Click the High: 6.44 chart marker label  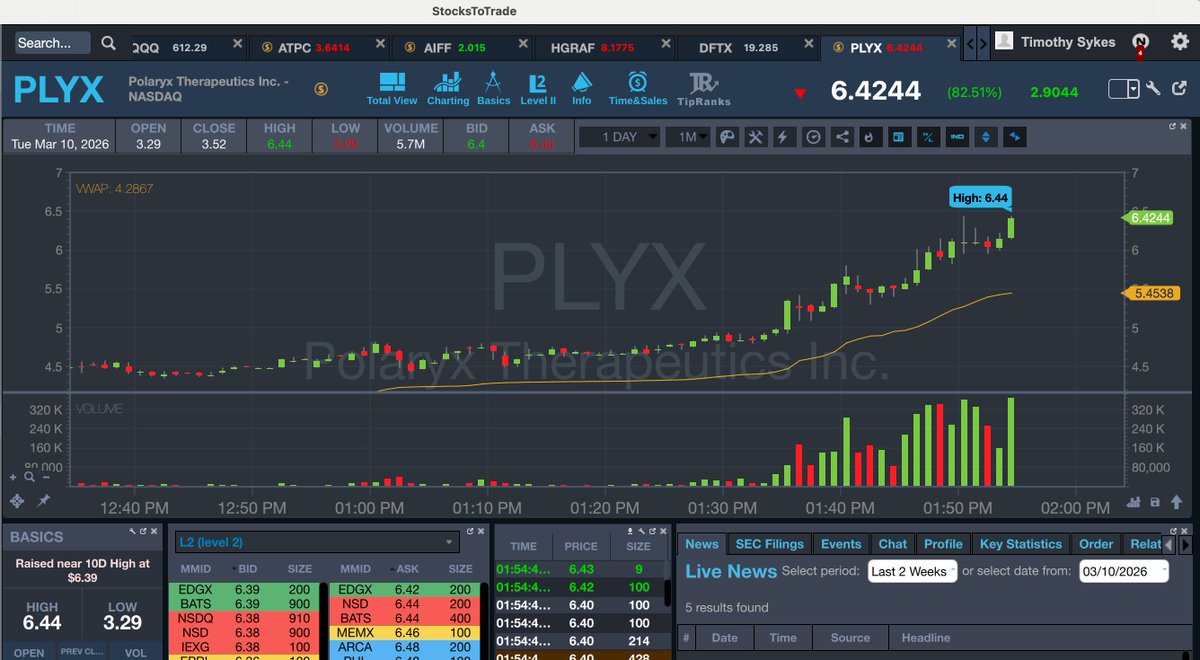[x=980, y=198]
